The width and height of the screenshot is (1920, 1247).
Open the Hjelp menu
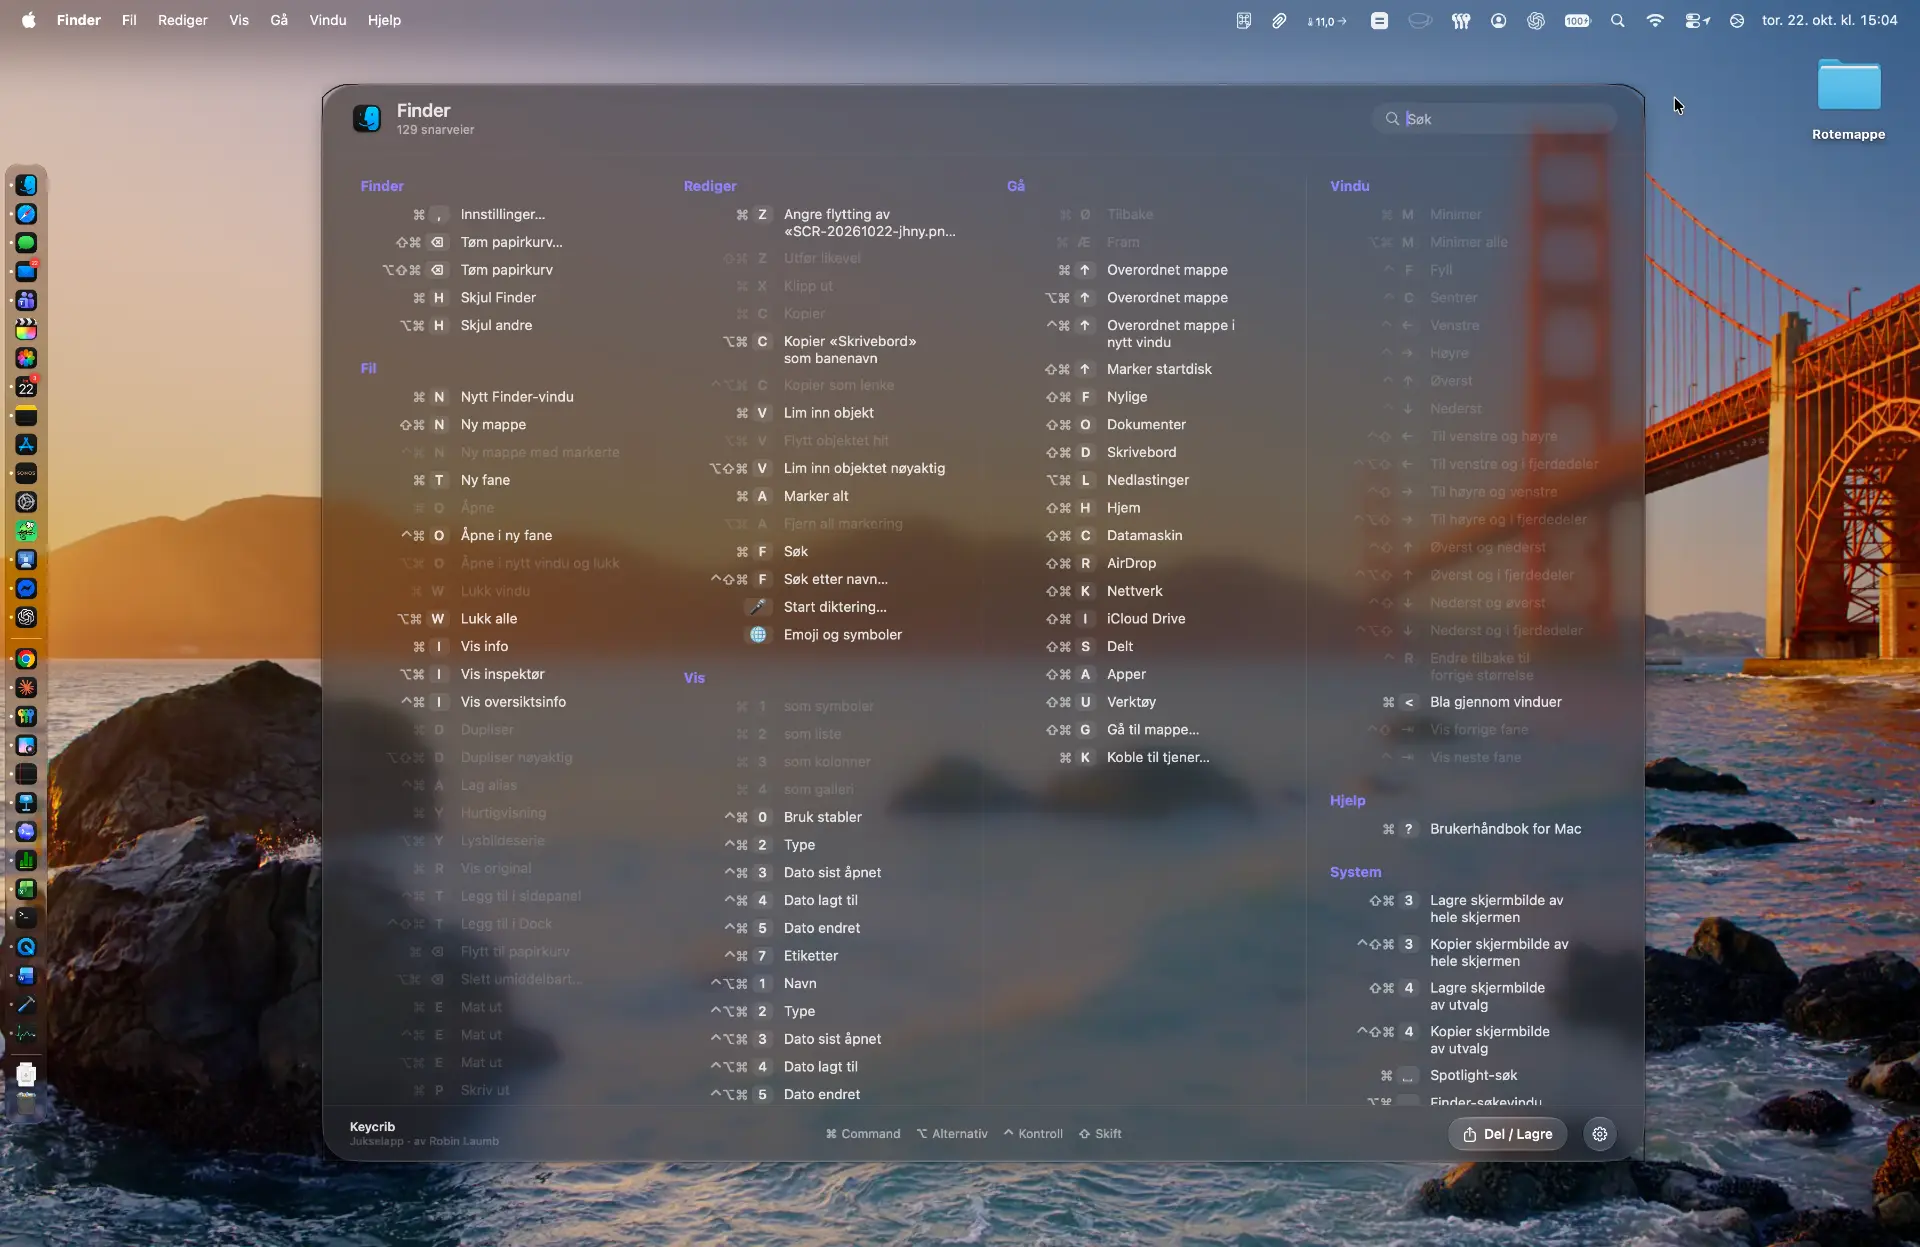click(x=384, y=20)
